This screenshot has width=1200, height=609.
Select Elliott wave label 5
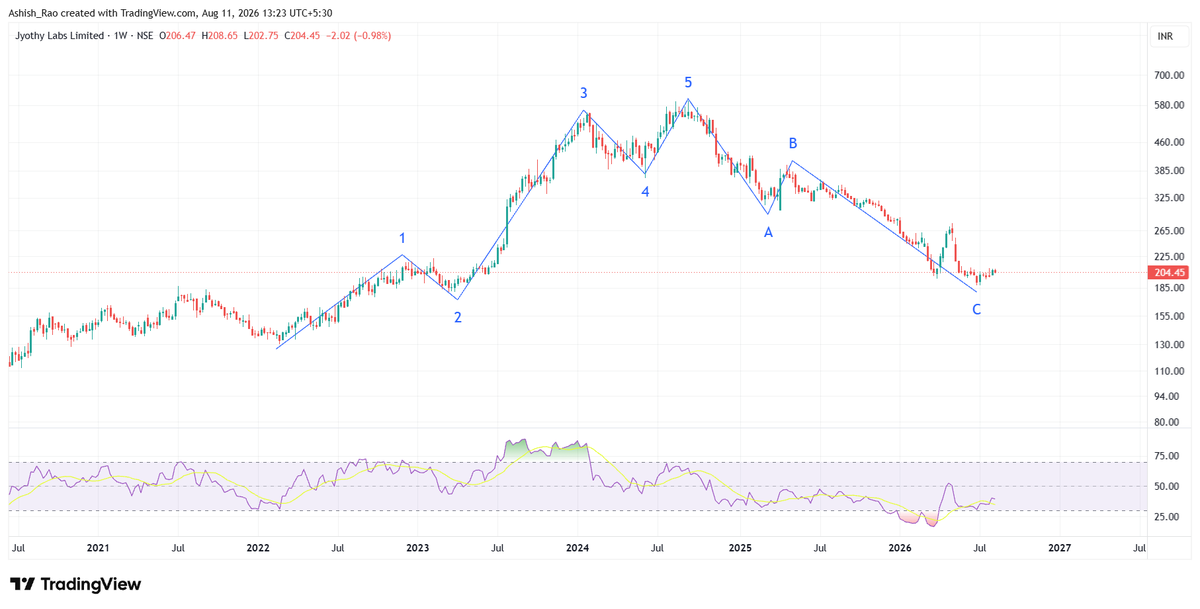tap(688, 82)
